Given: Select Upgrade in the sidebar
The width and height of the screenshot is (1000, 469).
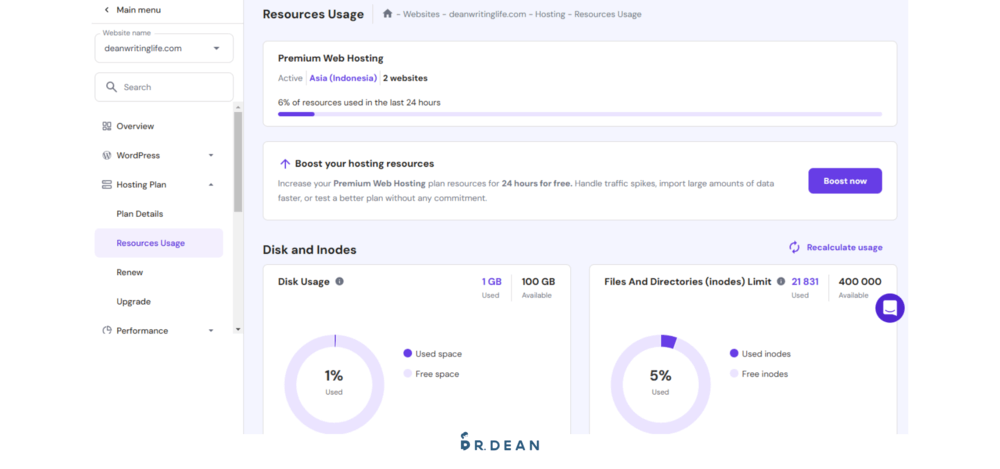Looking at the screenshot, I should [x=133, y=301].
